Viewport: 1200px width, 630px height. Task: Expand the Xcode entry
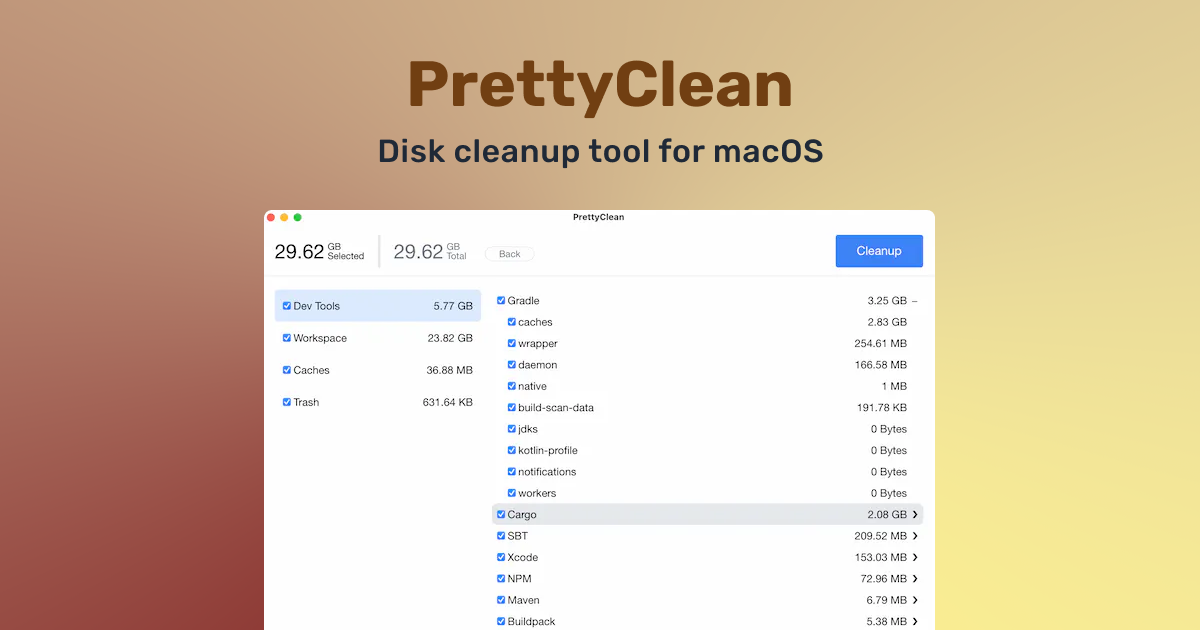click(x=916, y=557)
